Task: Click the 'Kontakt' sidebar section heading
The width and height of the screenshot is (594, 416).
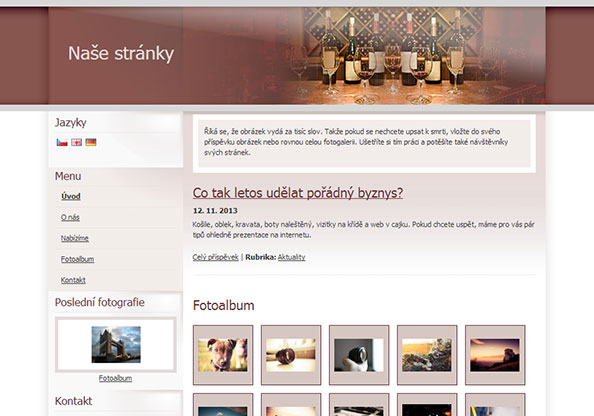Action: tap(73, 401)
